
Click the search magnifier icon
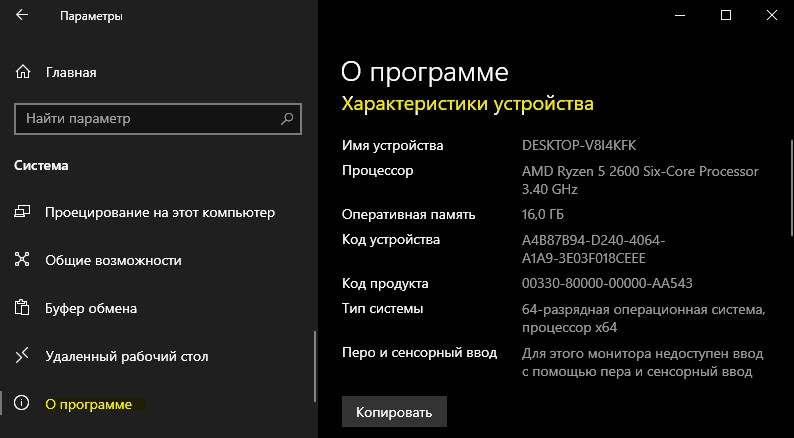287,119
